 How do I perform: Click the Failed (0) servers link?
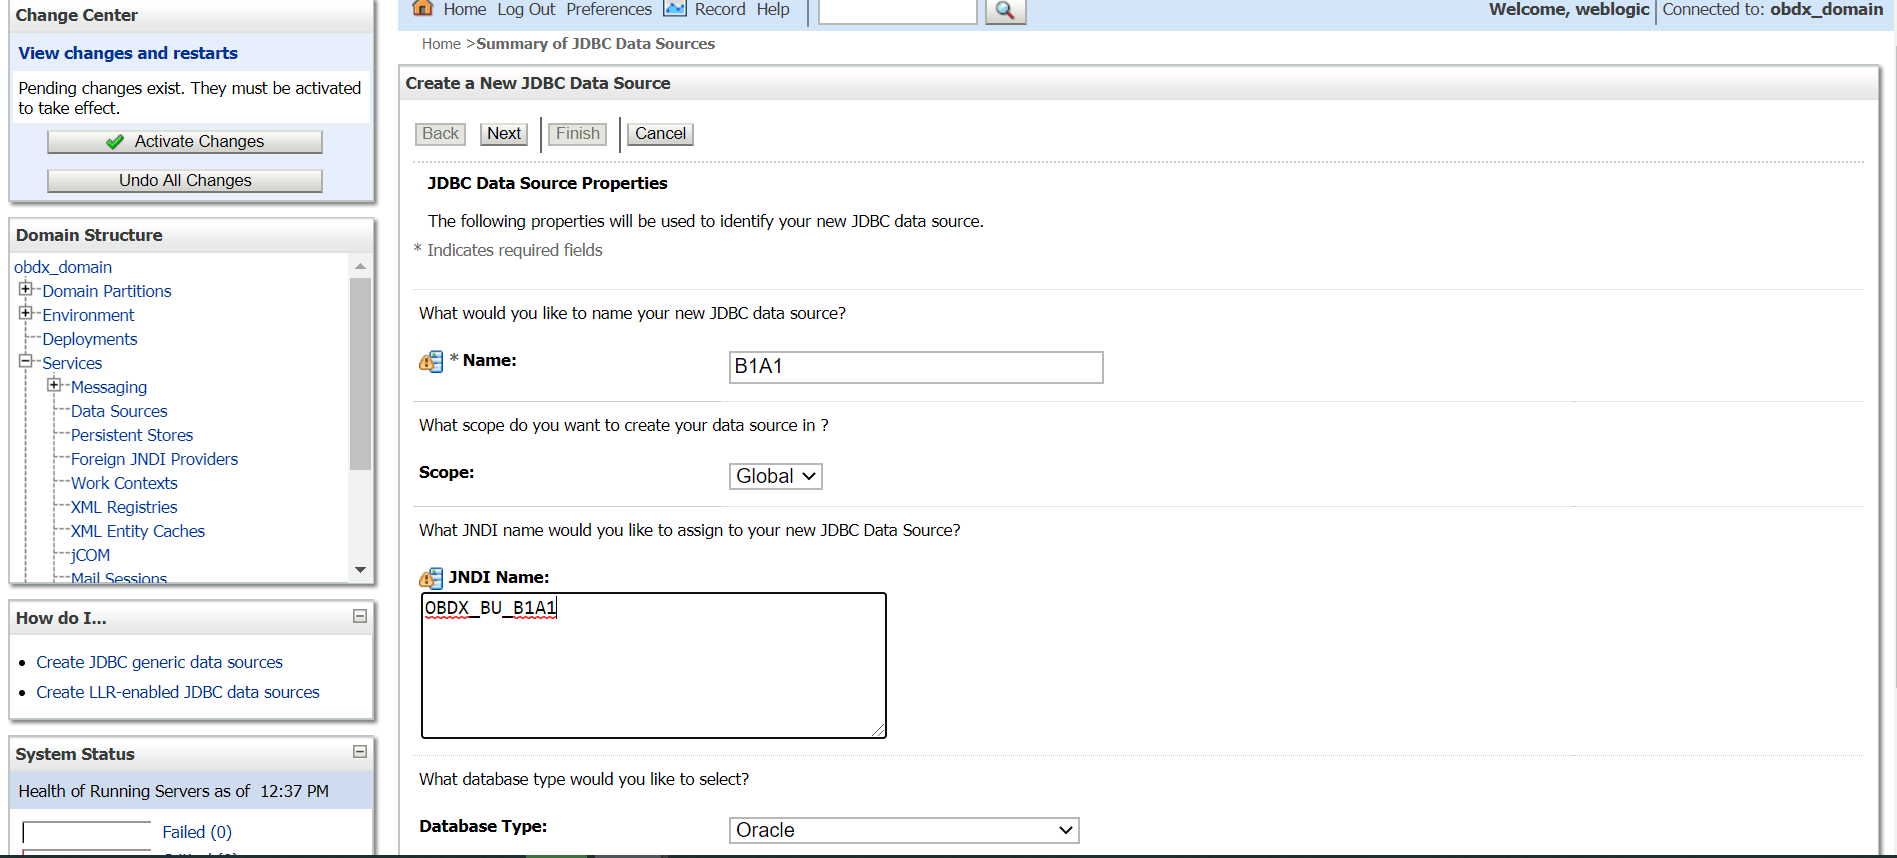tap(197, 832)
